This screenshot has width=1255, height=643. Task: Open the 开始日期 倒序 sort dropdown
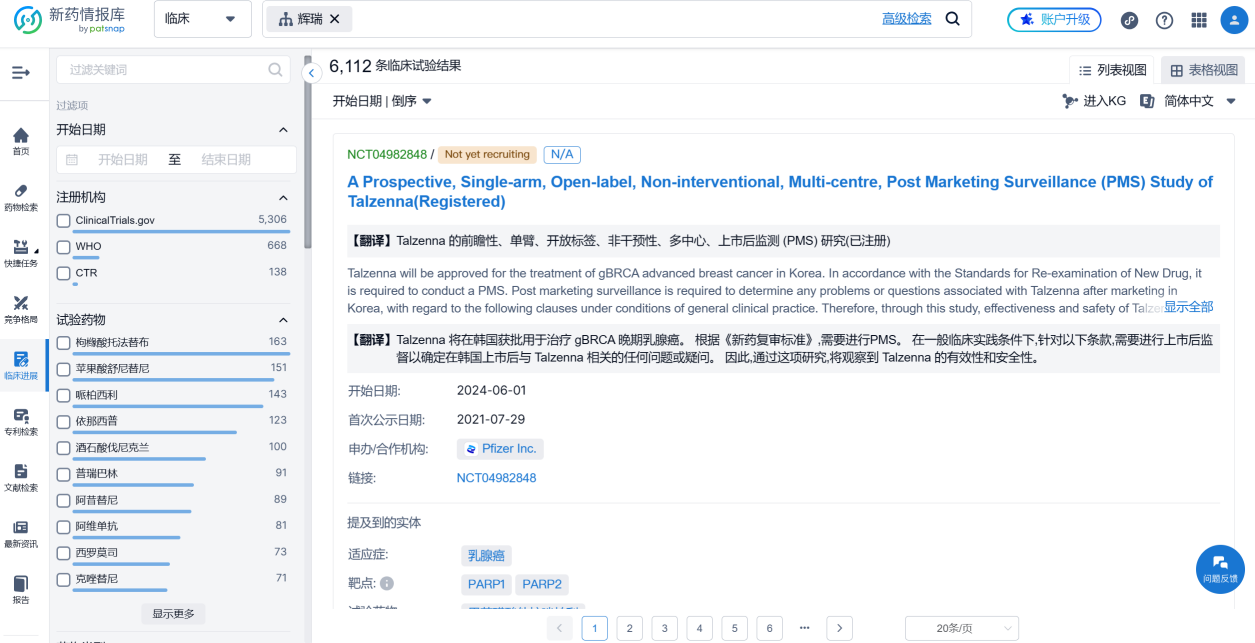point(382,101)
